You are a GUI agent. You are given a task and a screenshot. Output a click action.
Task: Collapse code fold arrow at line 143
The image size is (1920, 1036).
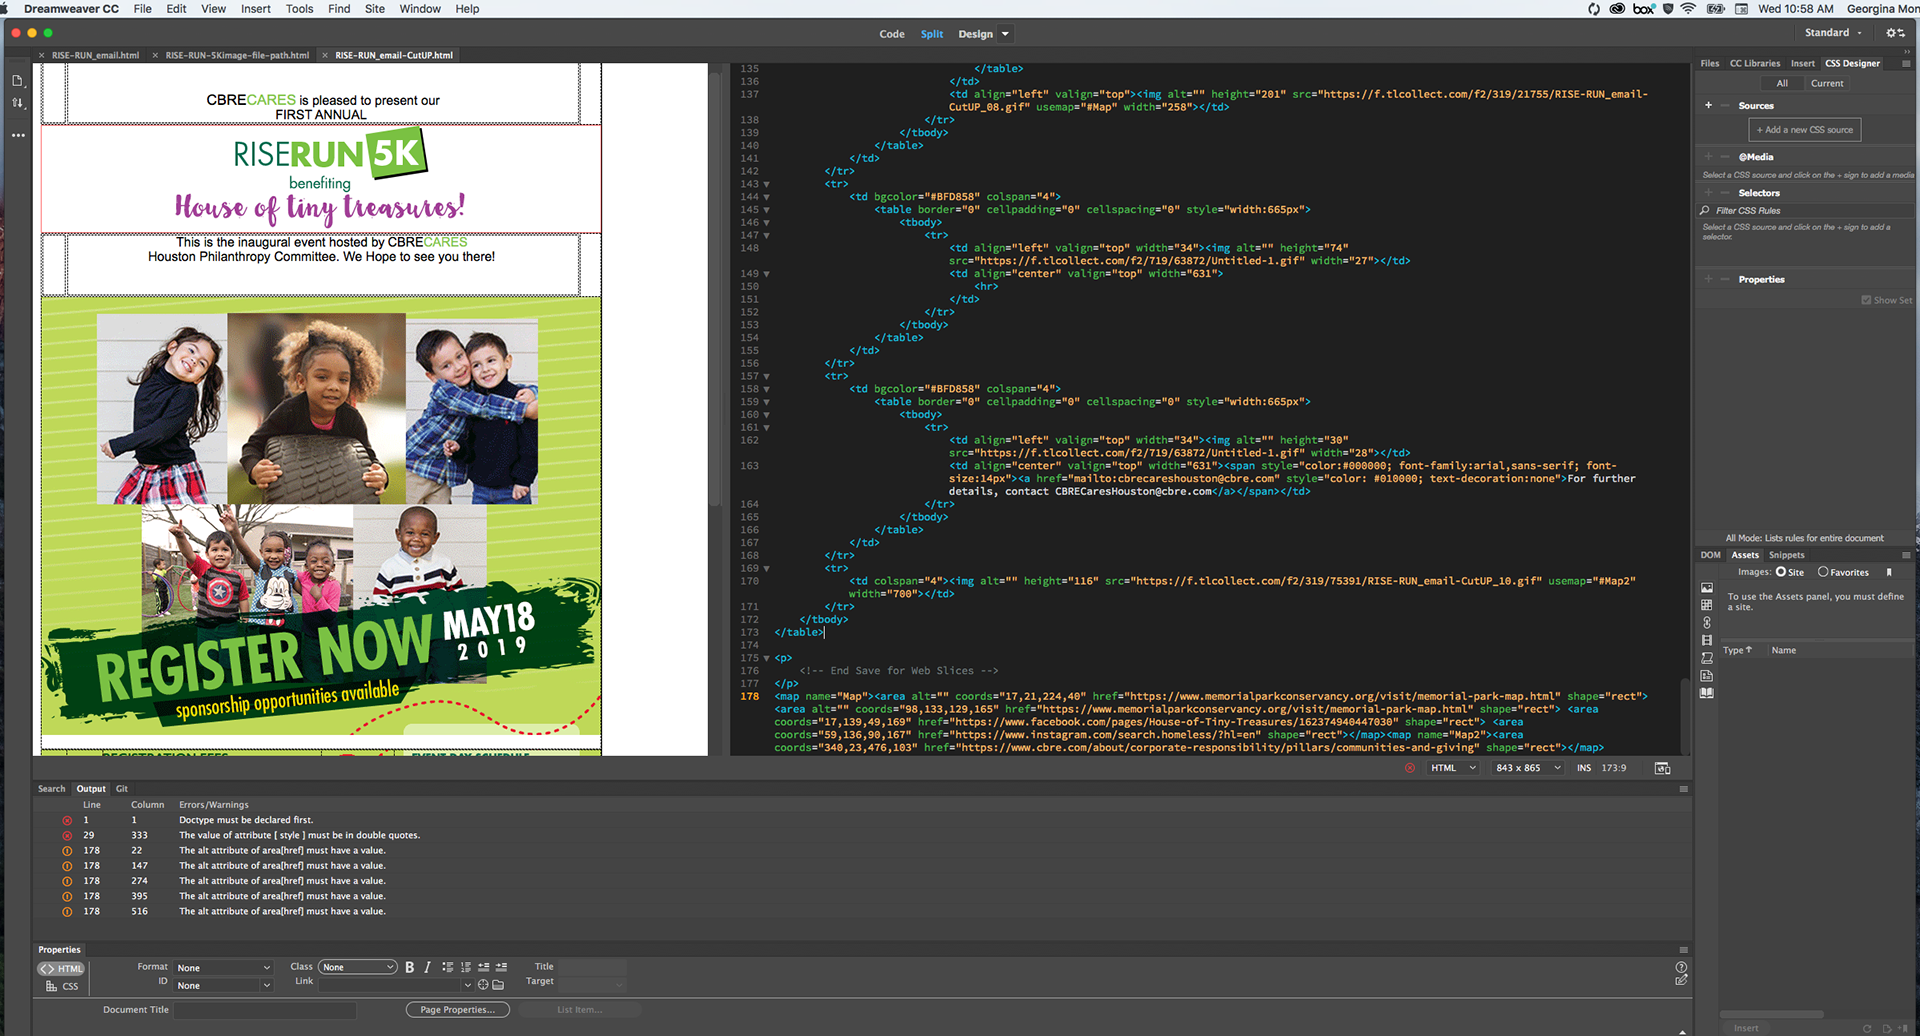click(x=766, y=184)
